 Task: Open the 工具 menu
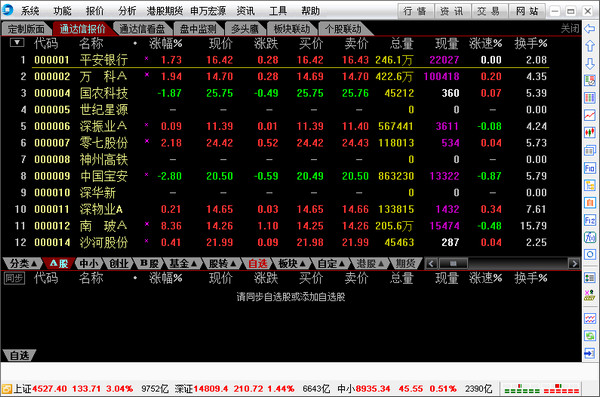pyautogui.click(x=277, y=11)
